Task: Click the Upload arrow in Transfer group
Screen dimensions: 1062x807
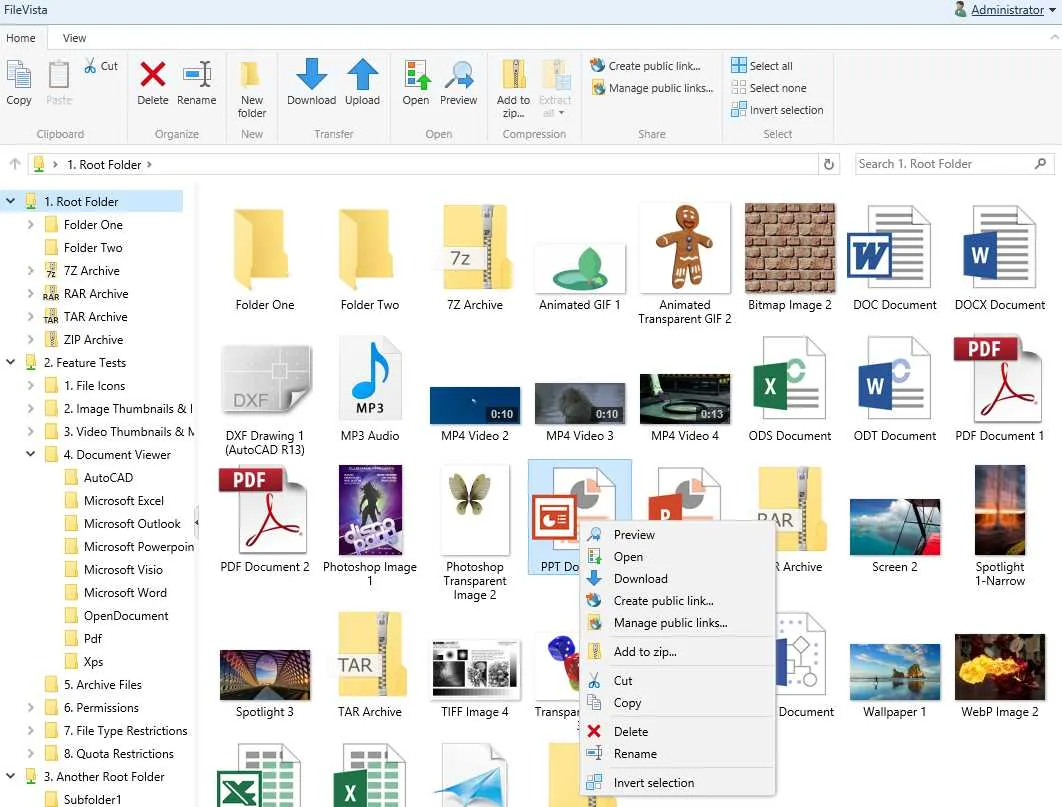Action: point(362,82)
